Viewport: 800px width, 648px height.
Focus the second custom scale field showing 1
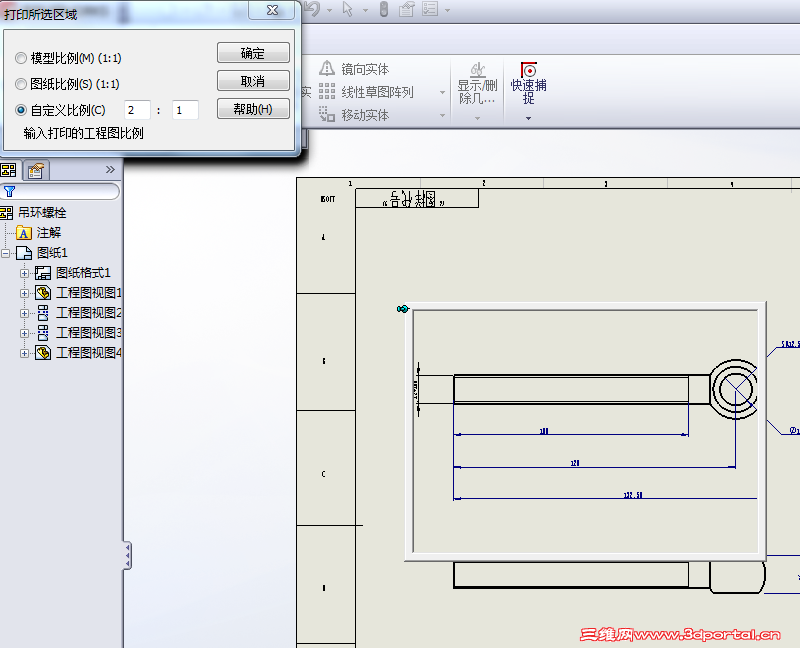[x=185, y=110]
